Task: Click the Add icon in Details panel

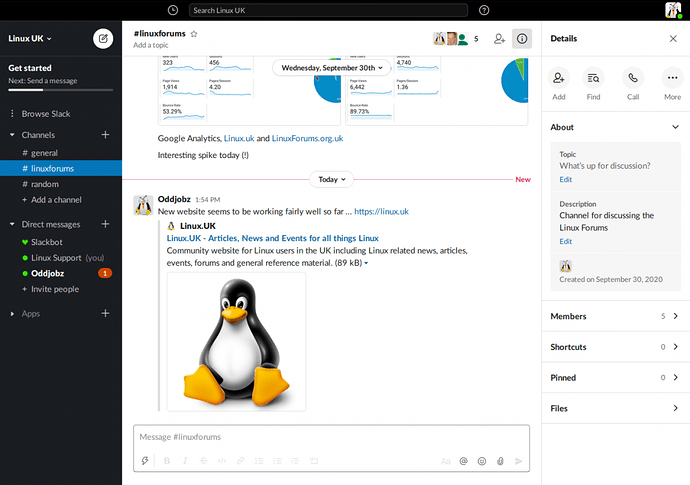Action: (x=559, y=78)
